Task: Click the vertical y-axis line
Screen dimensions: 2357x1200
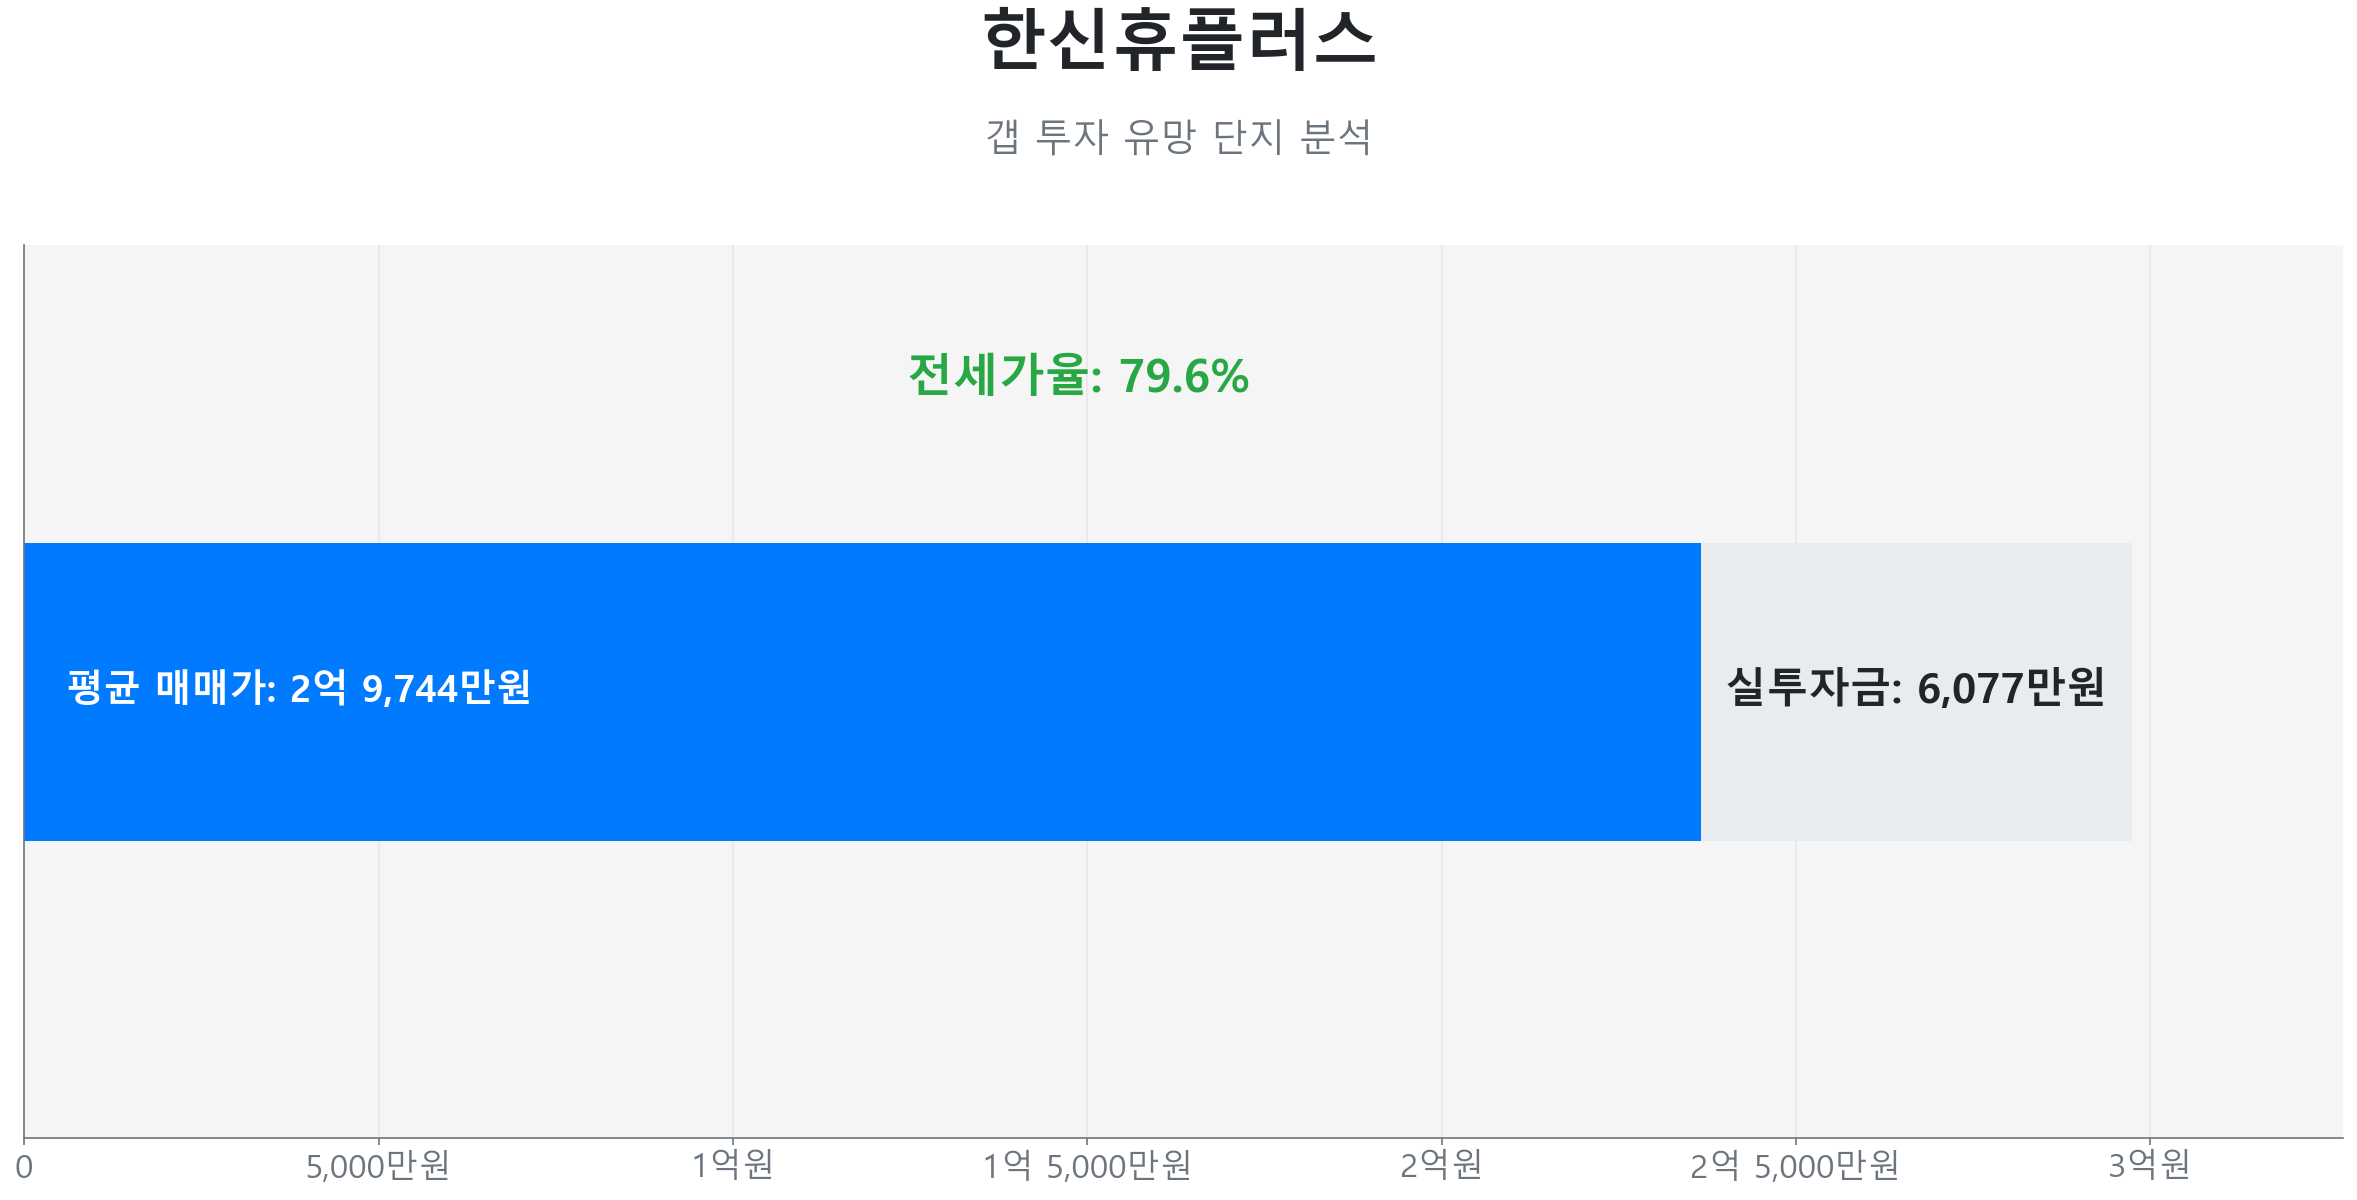Action: 24,400
